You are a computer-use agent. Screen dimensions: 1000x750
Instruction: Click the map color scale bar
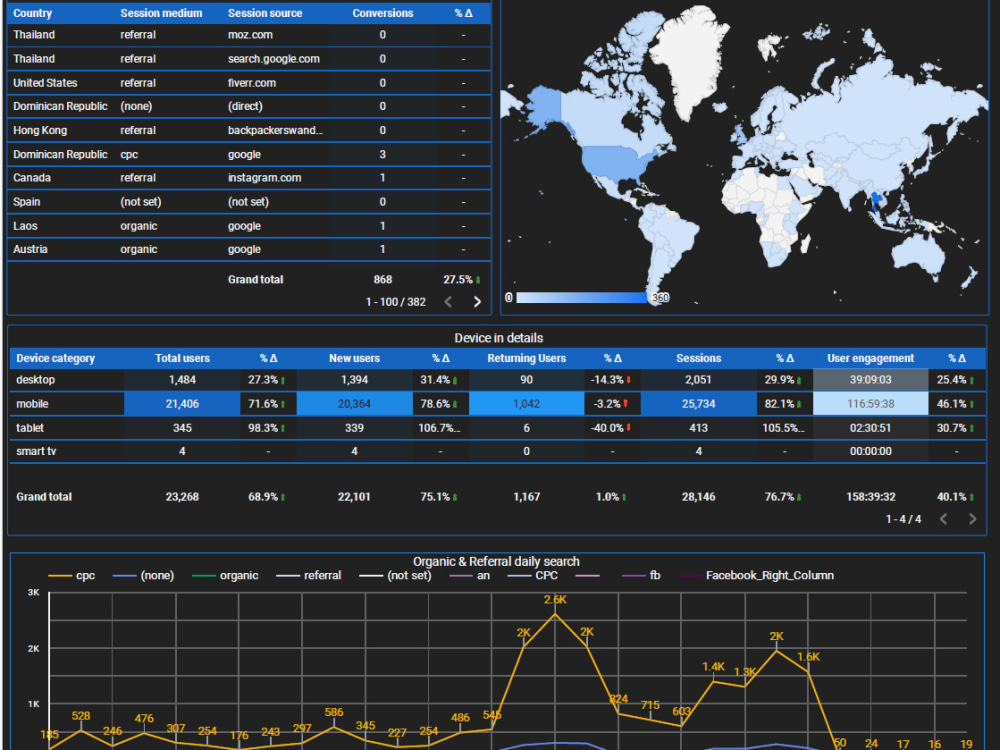(x=581, y=298)
